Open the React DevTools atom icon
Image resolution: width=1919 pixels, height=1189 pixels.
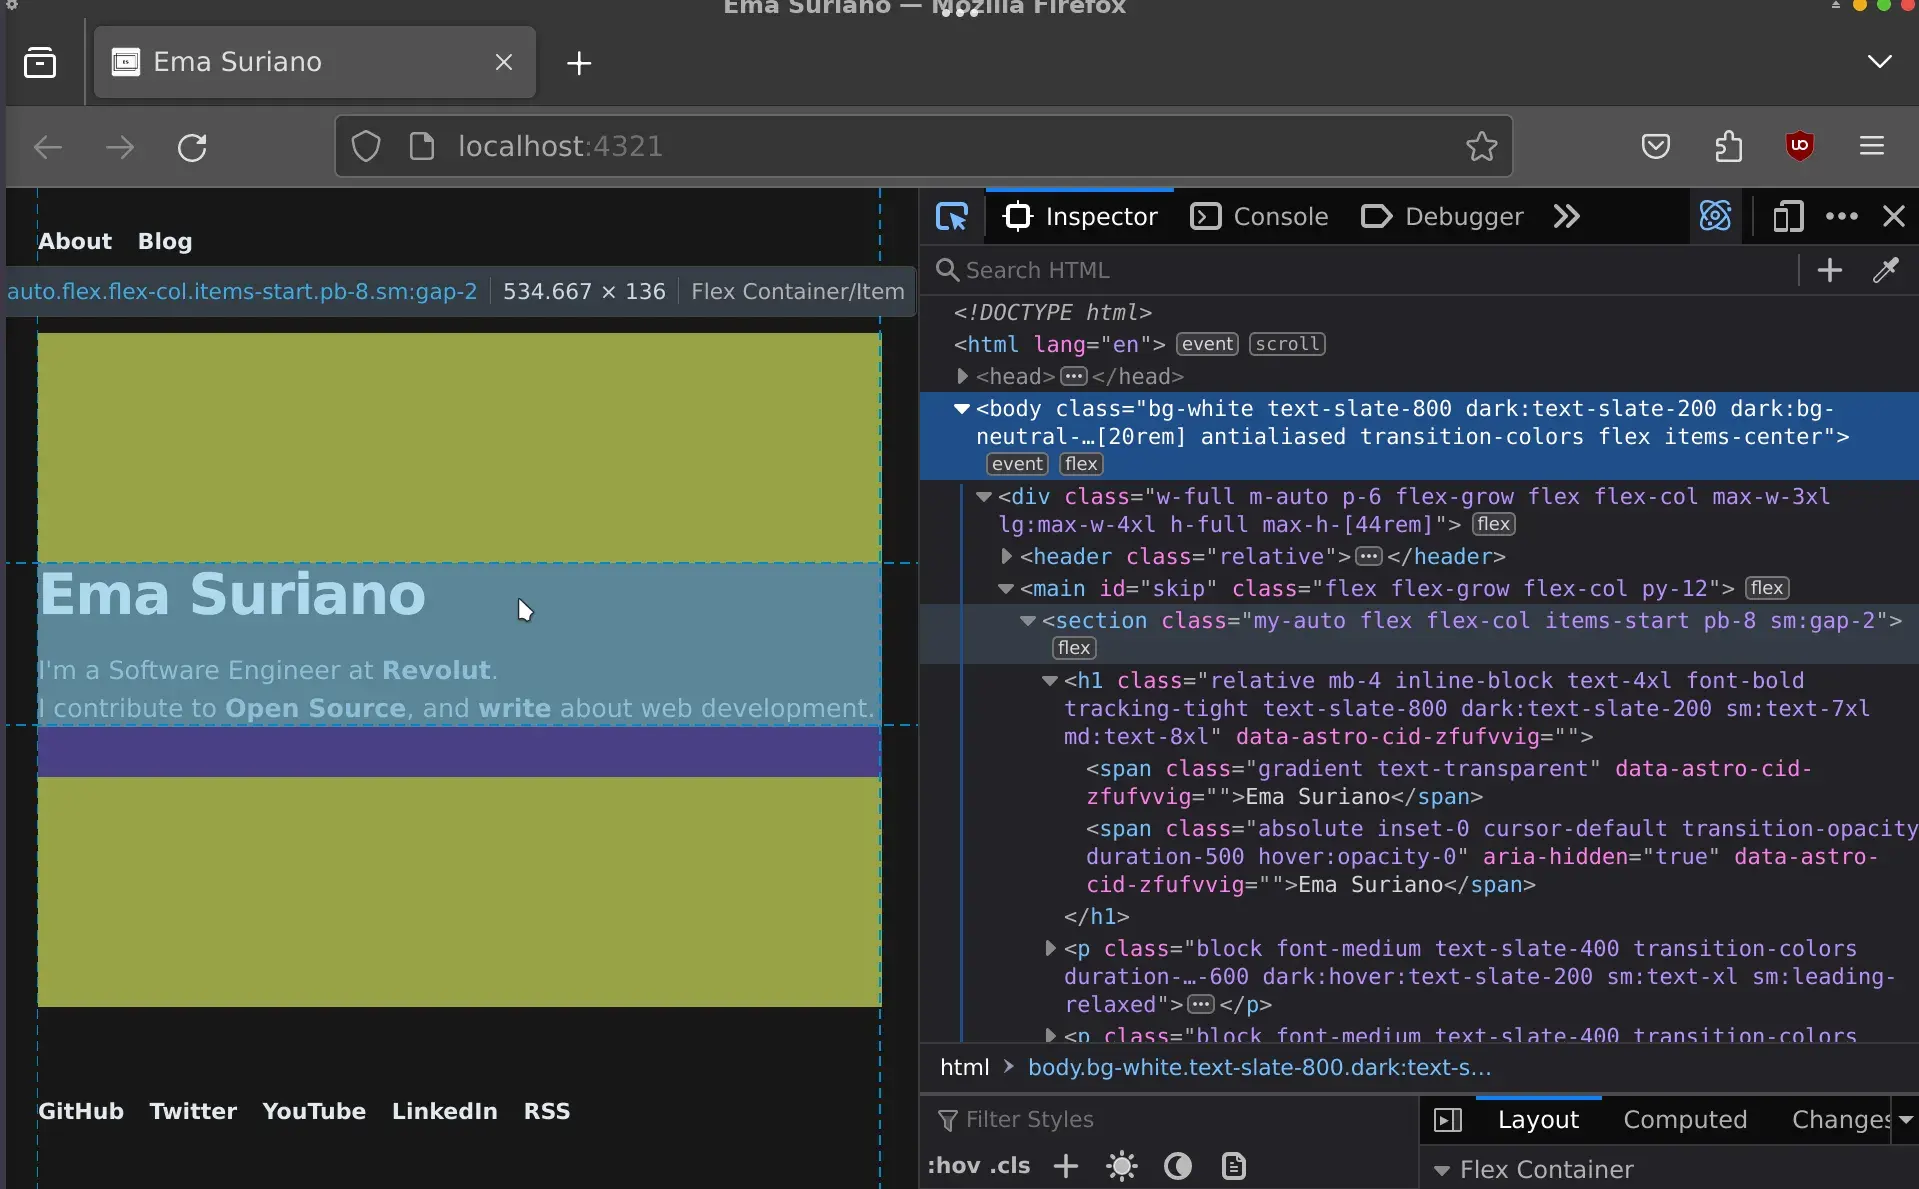click(1715, 216)
